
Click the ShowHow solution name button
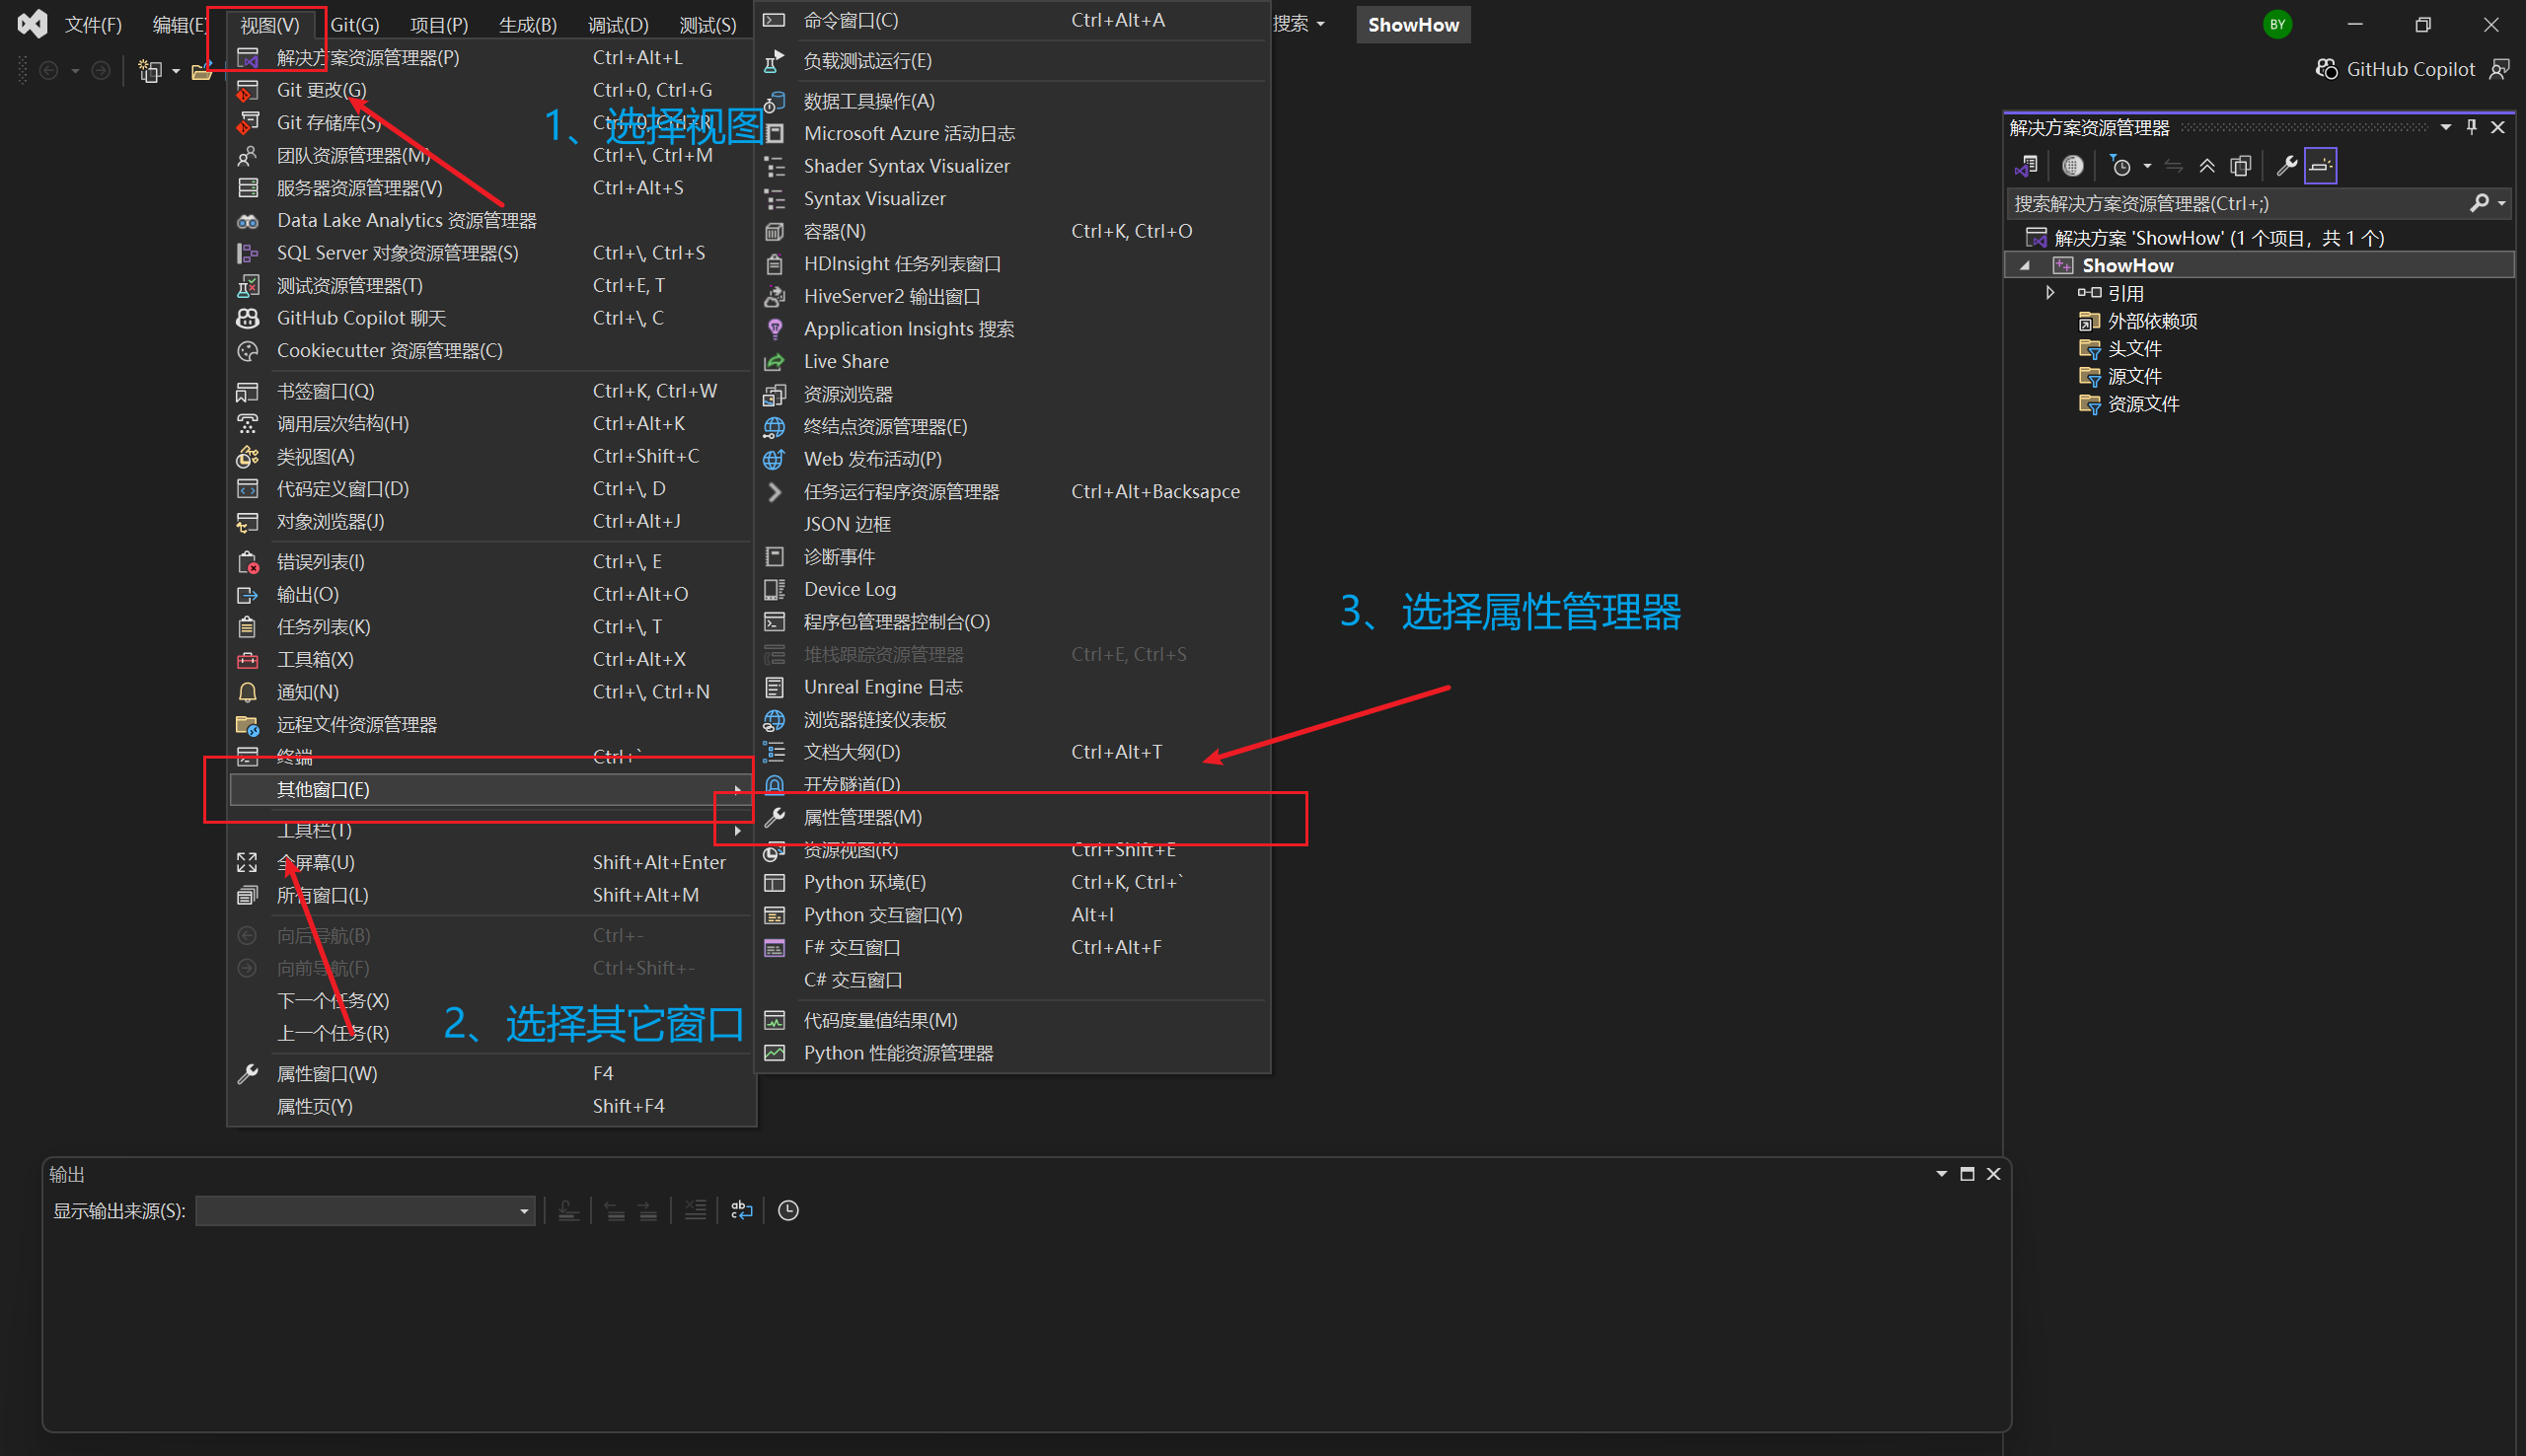click(1412, 25)
